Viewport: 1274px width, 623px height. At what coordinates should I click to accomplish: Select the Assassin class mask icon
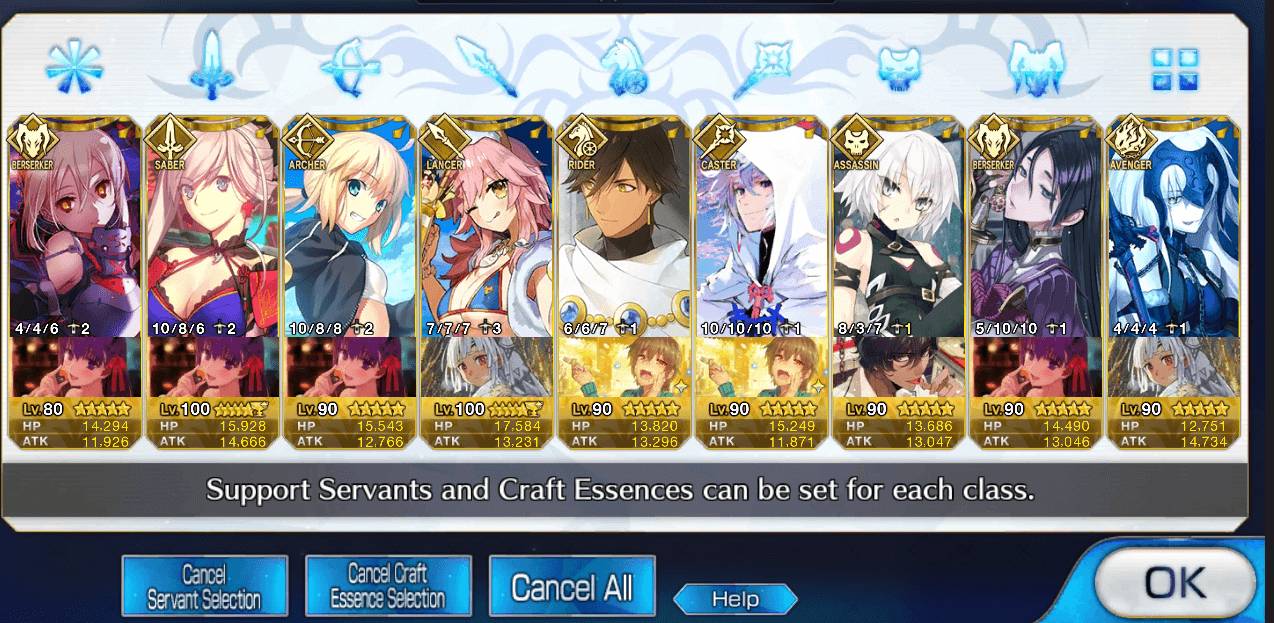coord(898,68)
